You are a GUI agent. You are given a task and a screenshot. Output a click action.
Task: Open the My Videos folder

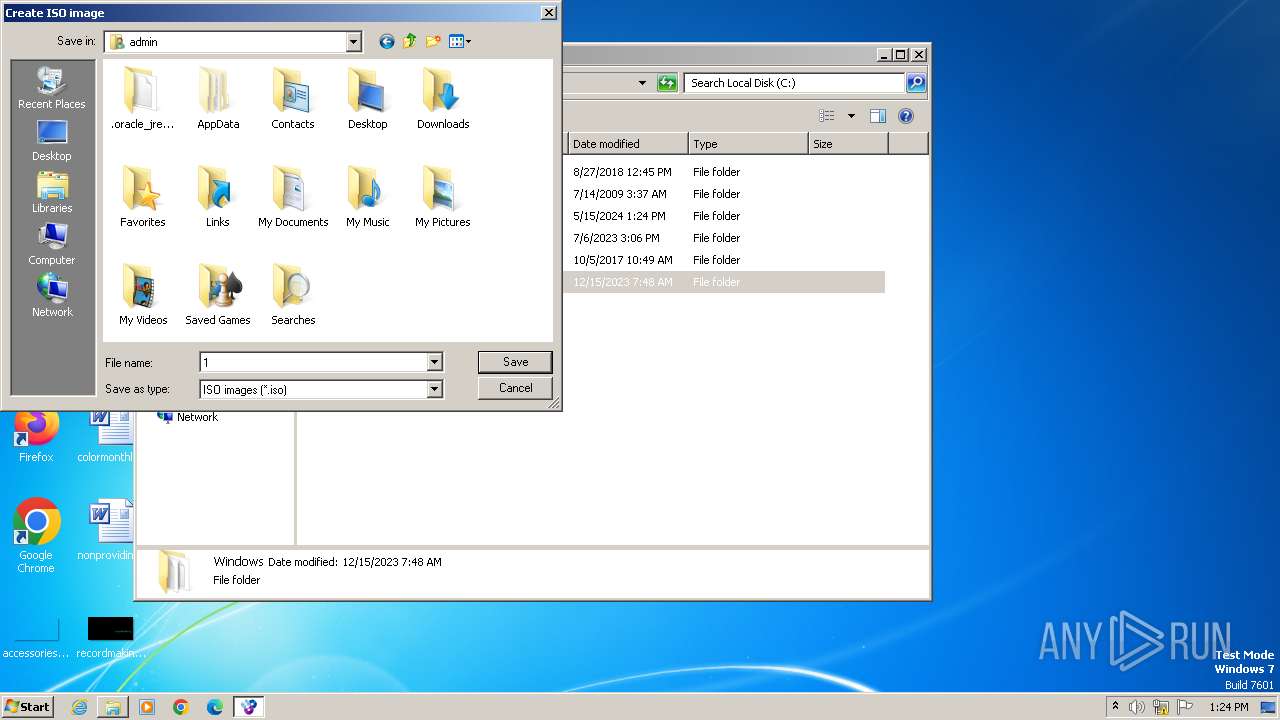(x=143, y=295)
